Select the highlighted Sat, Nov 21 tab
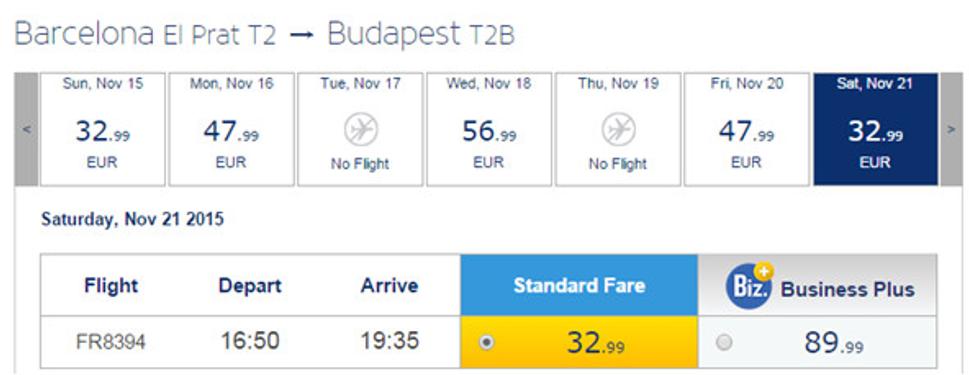This screenshot has height=375, width=969. 875,129
